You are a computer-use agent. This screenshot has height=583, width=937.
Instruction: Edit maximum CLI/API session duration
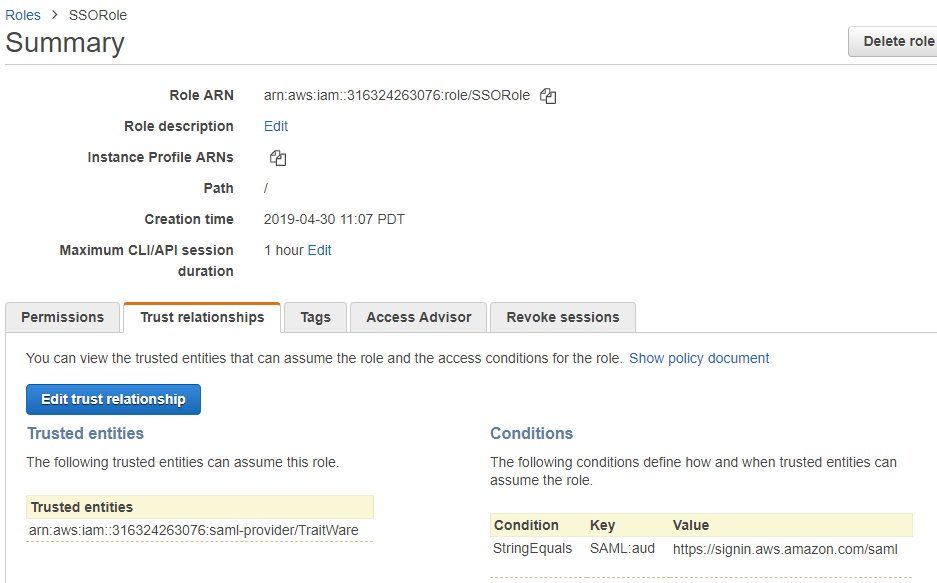[x=320, y=250]
